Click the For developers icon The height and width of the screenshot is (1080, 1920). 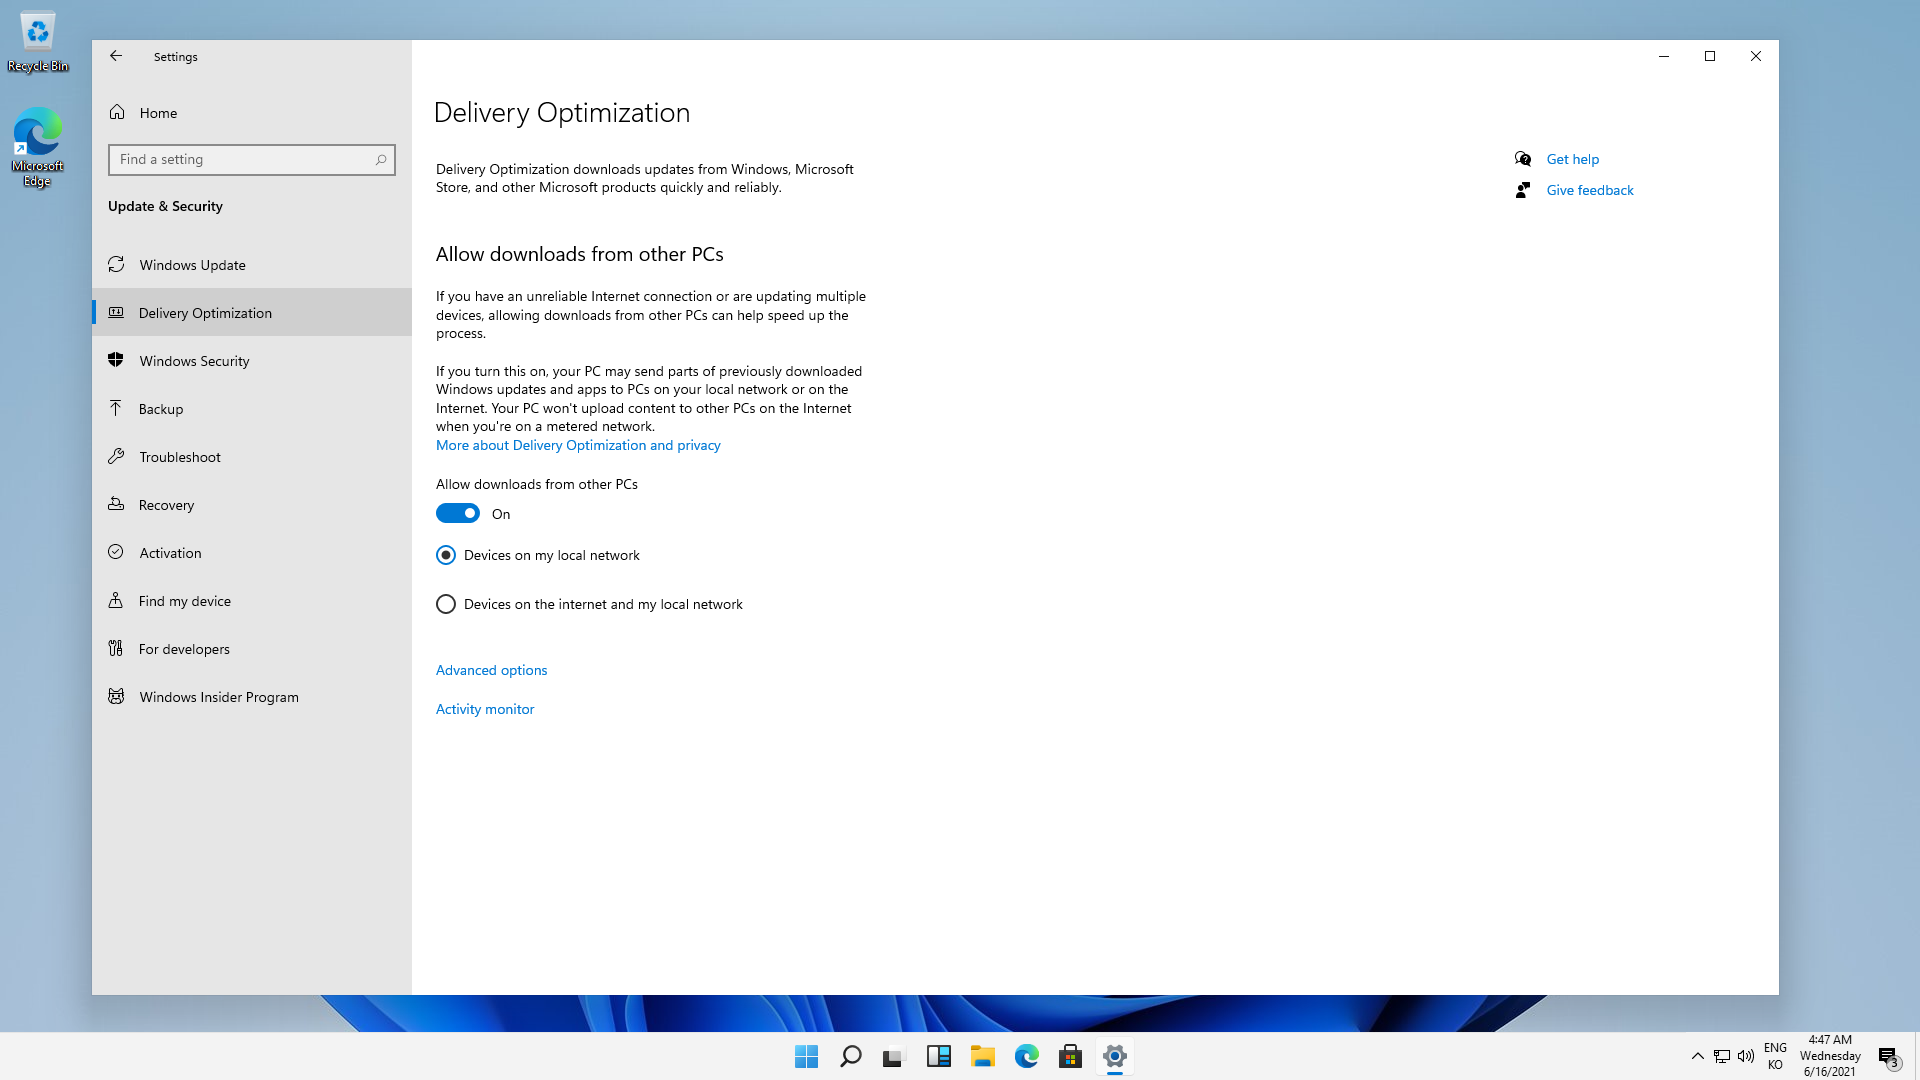point(116,648)
